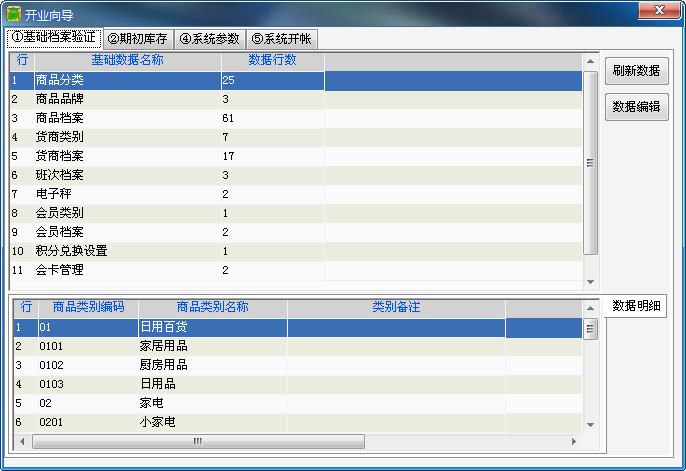Click the 商品类别名称 column header

tap(212, 307)
